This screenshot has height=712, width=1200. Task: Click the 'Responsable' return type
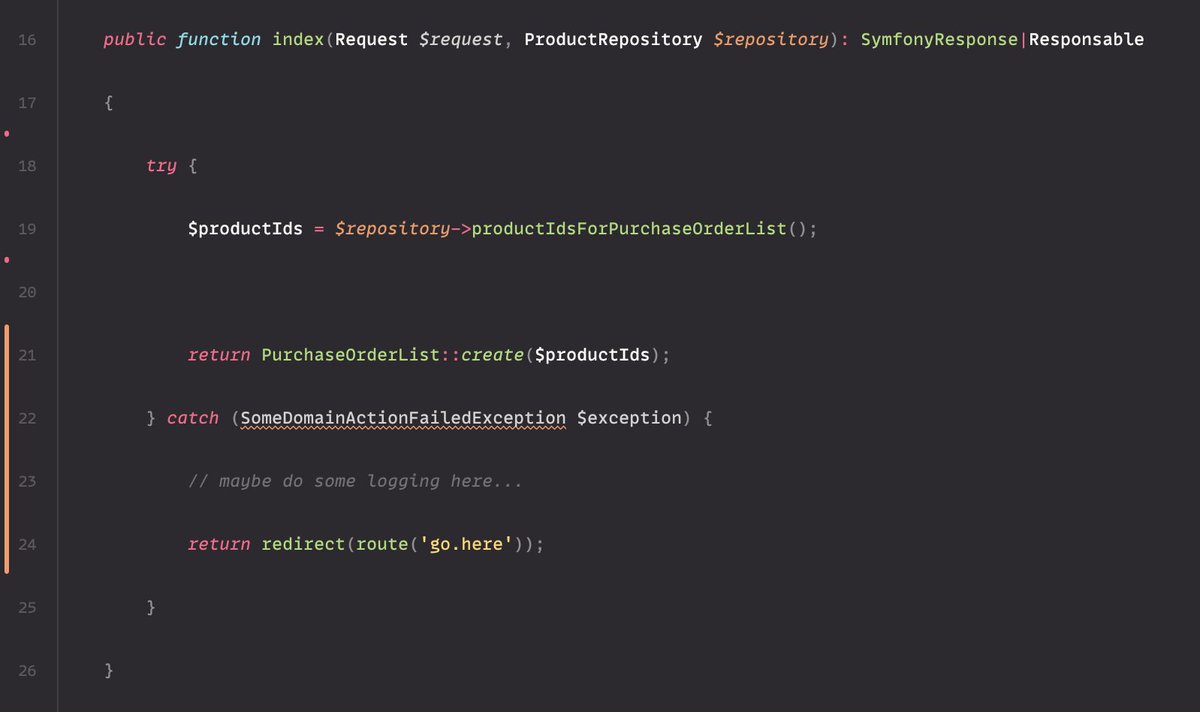click(1086, 40)
